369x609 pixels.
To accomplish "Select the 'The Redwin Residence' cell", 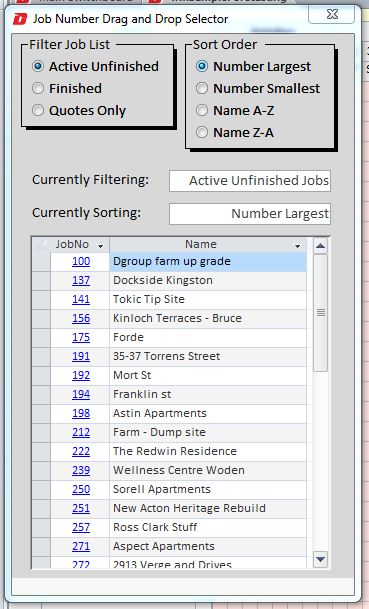I will click(208, 452).
